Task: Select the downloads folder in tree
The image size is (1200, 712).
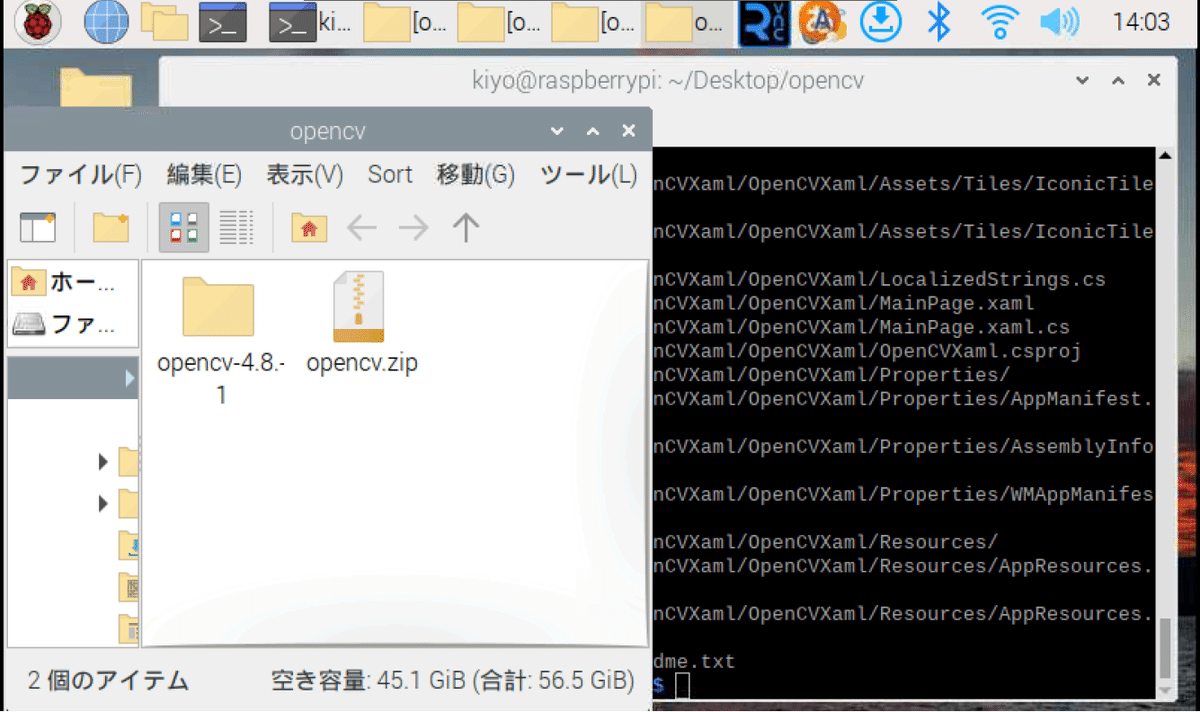Action: (x=129, y=545)
